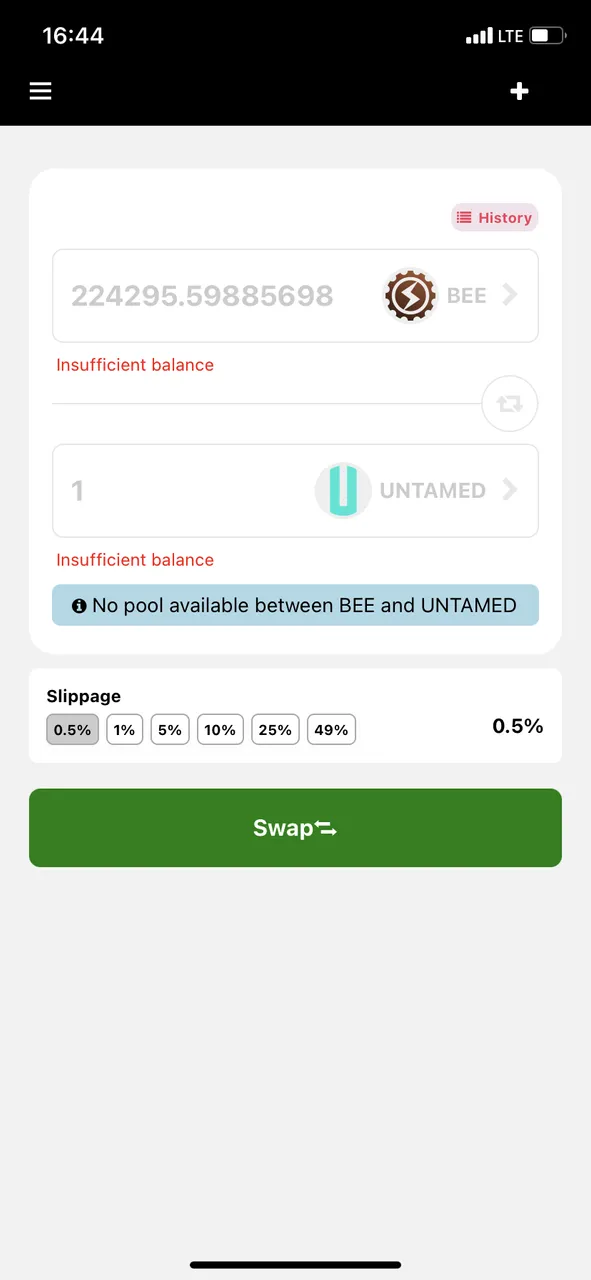Select 0.5% slippage option
591x1280 pixels.
click(x=72, y=730)
